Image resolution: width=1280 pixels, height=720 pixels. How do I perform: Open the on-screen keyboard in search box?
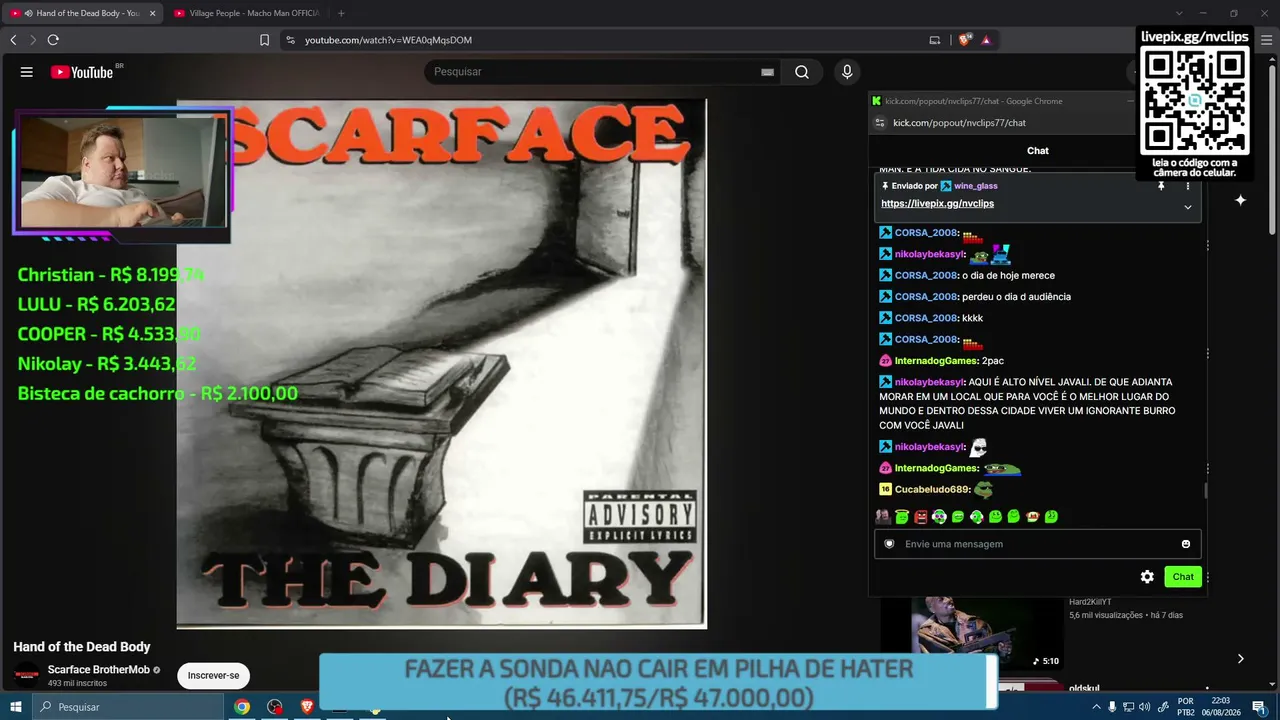(767, 72)
